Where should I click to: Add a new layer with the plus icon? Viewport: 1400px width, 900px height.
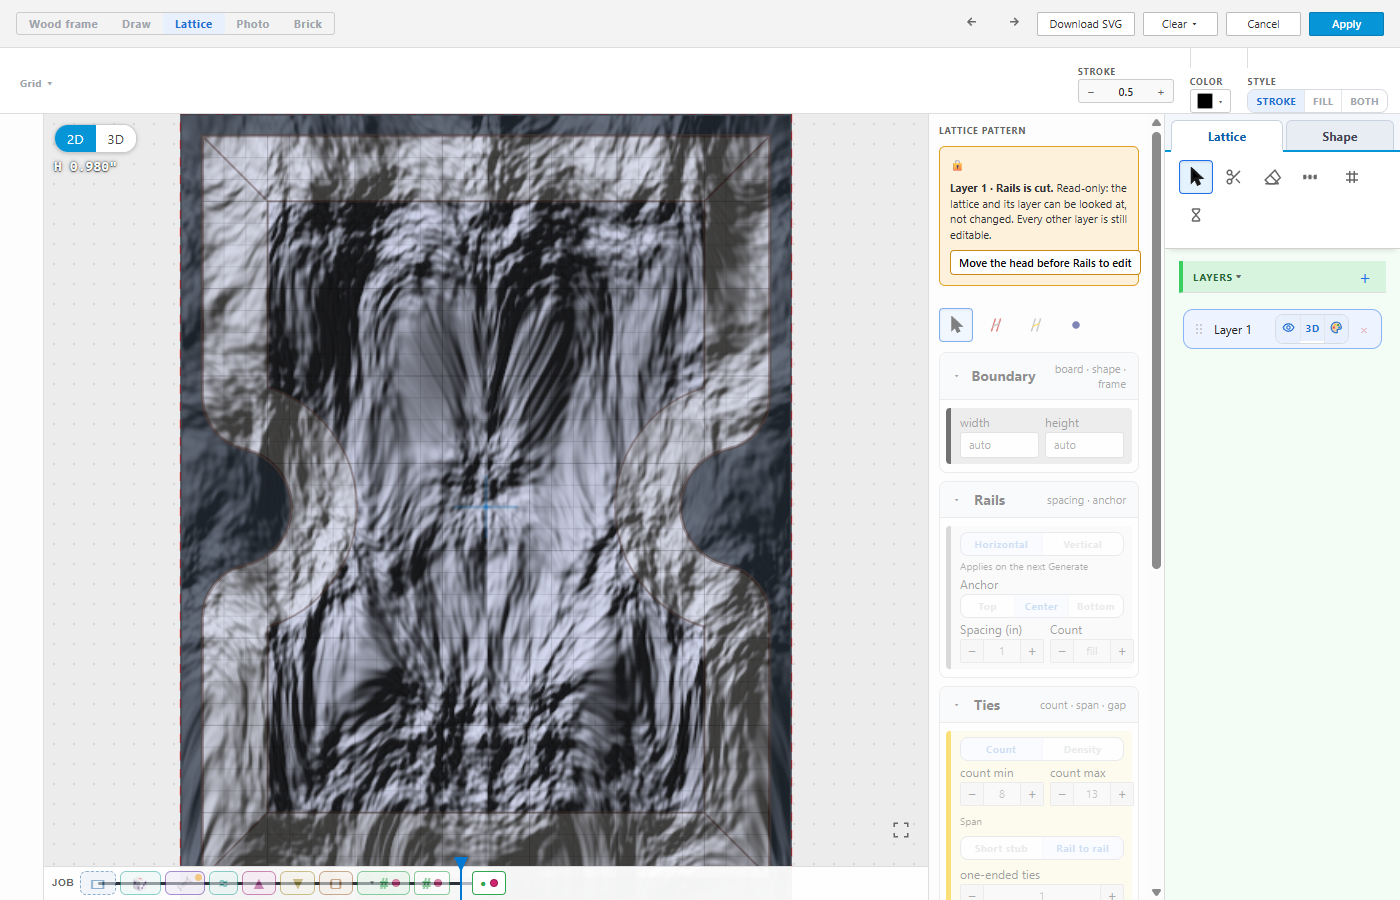click(1365, 278)
